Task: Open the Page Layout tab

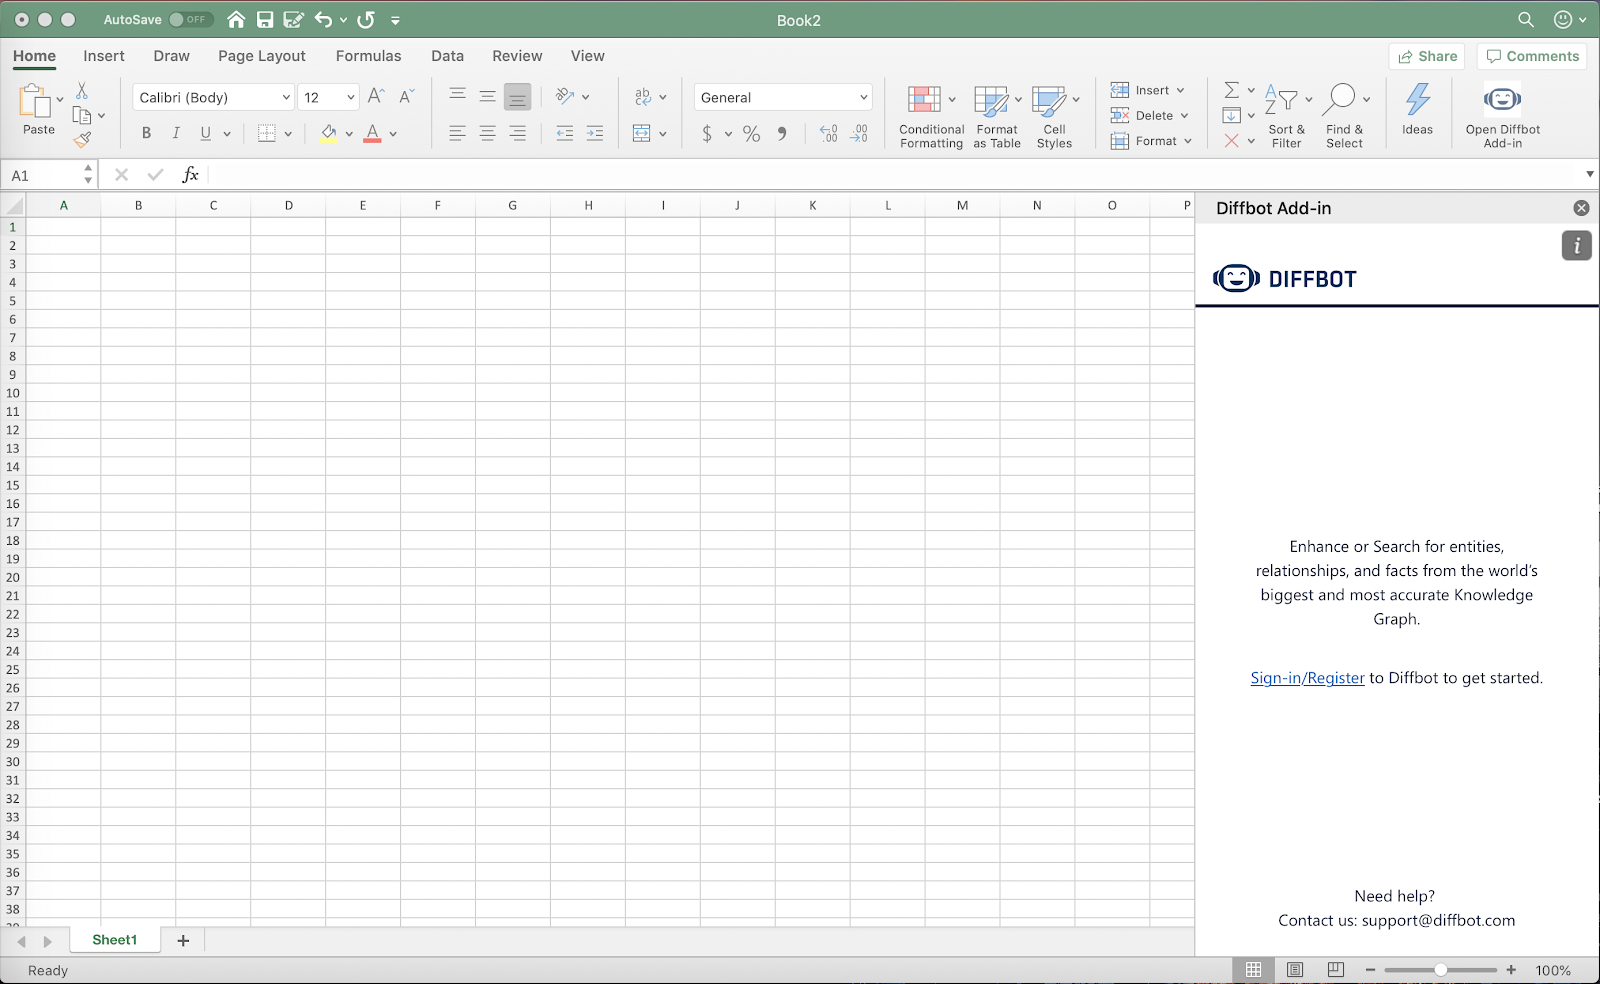Action: [x=262, y=56]
